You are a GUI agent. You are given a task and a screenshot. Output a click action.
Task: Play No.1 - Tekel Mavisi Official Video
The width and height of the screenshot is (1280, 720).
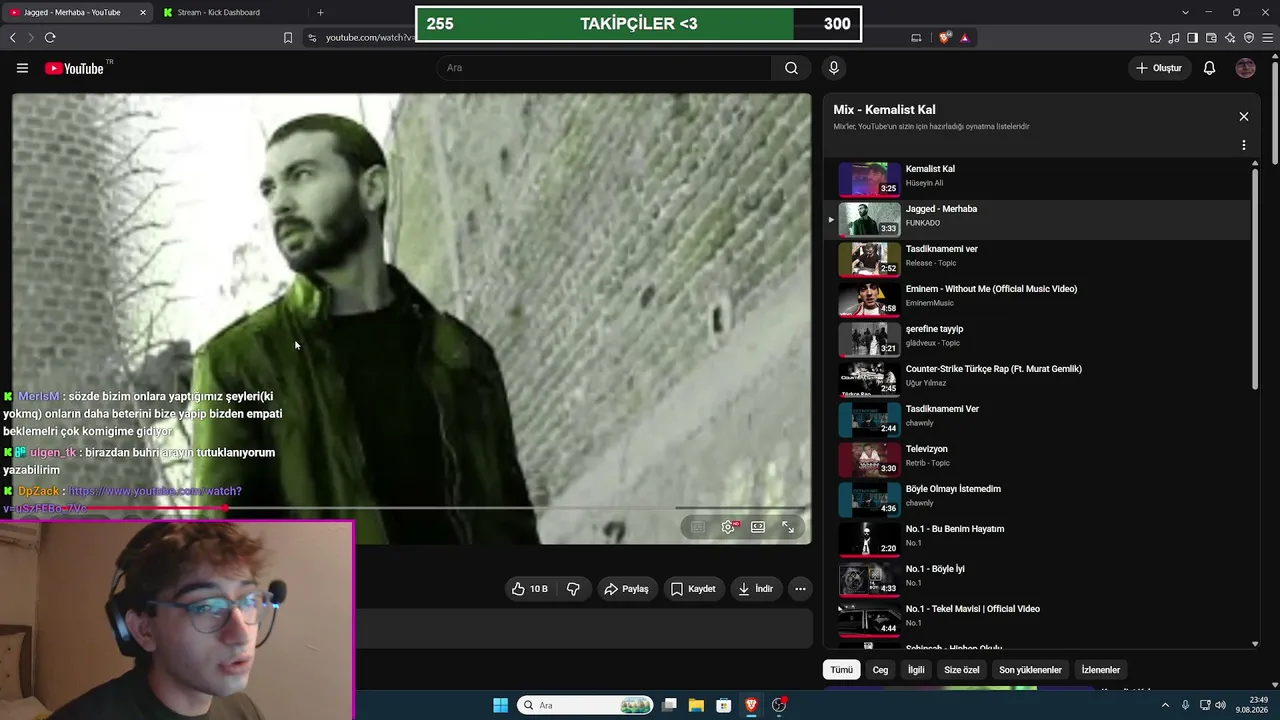1038,619
